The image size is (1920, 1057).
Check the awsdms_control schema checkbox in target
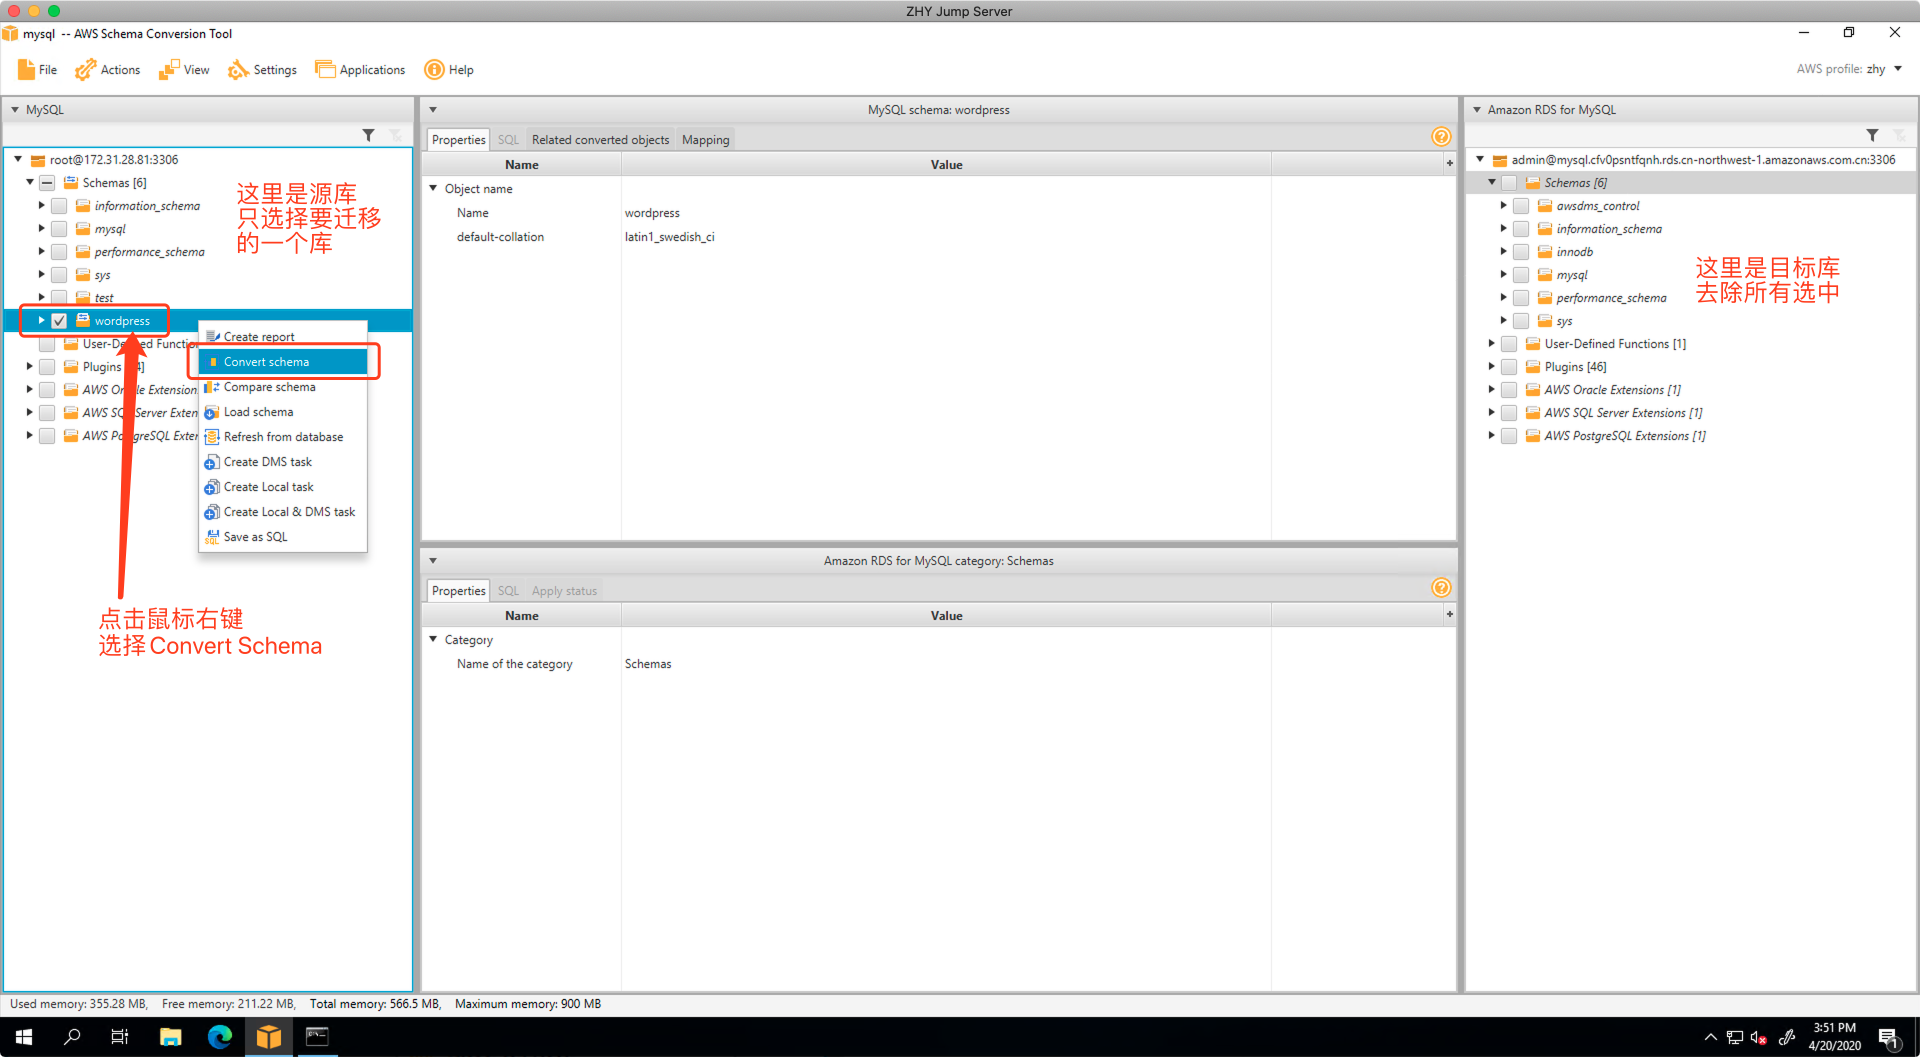1520,206
